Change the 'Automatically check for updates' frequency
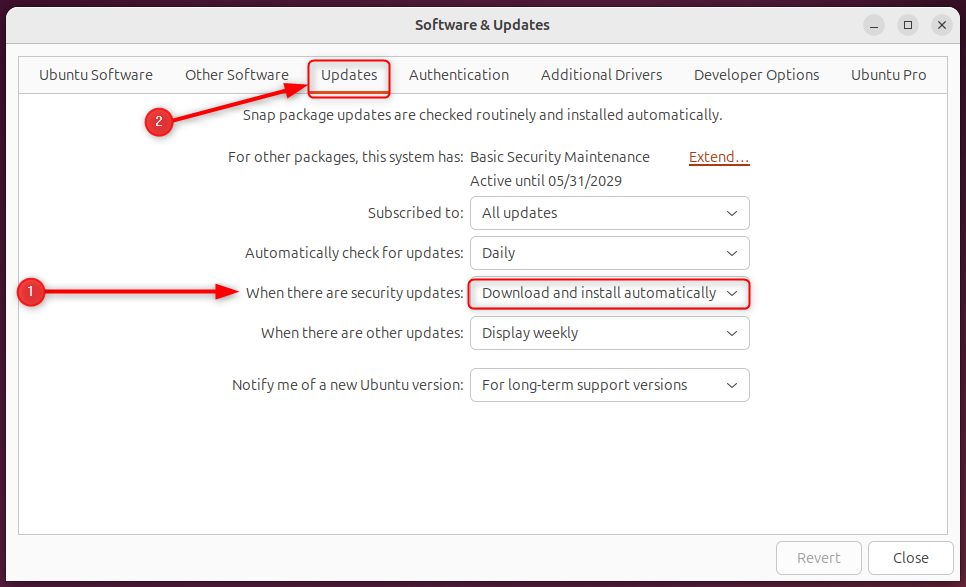The width and height of the screenshot is (966, 587). 609,253
